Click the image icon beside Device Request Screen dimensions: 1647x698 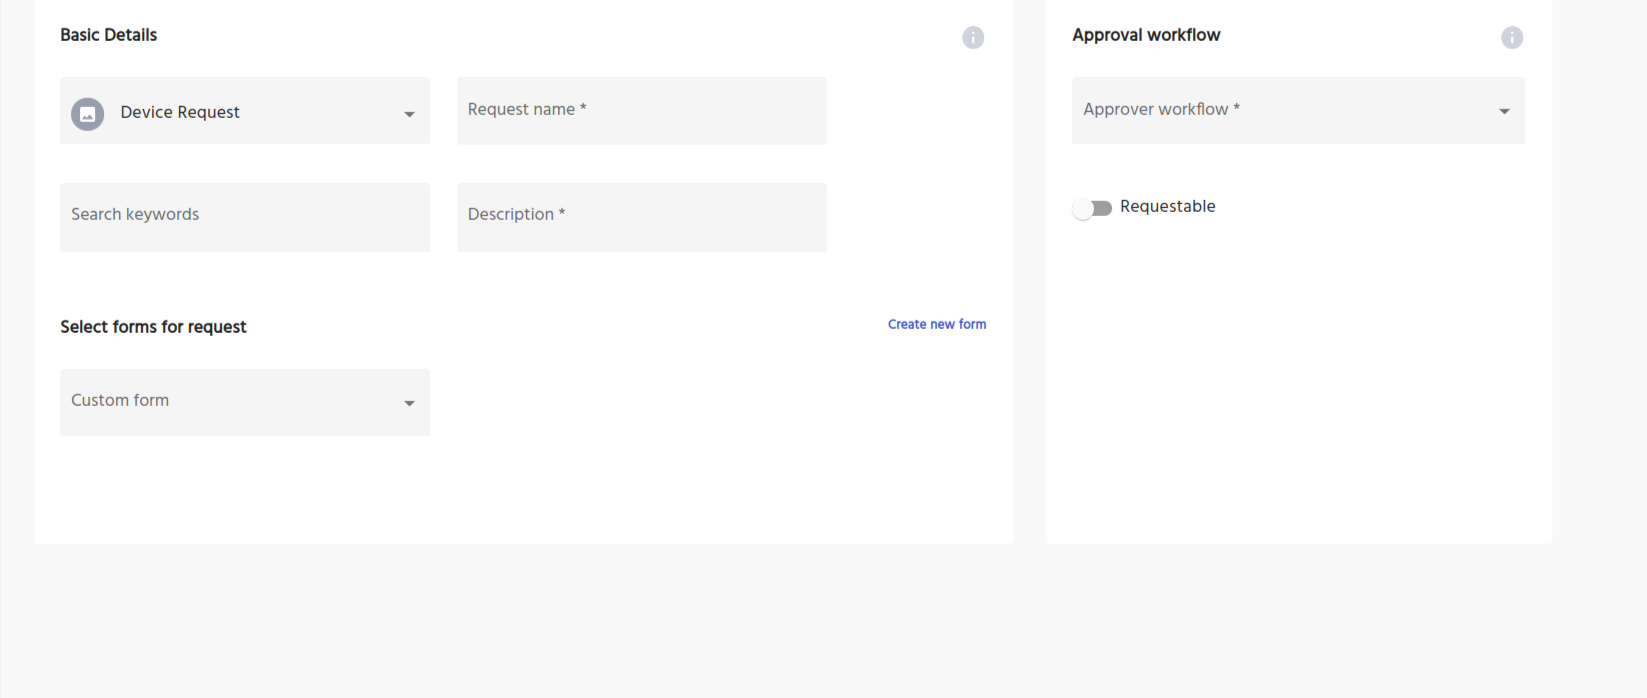pos(88,114)
